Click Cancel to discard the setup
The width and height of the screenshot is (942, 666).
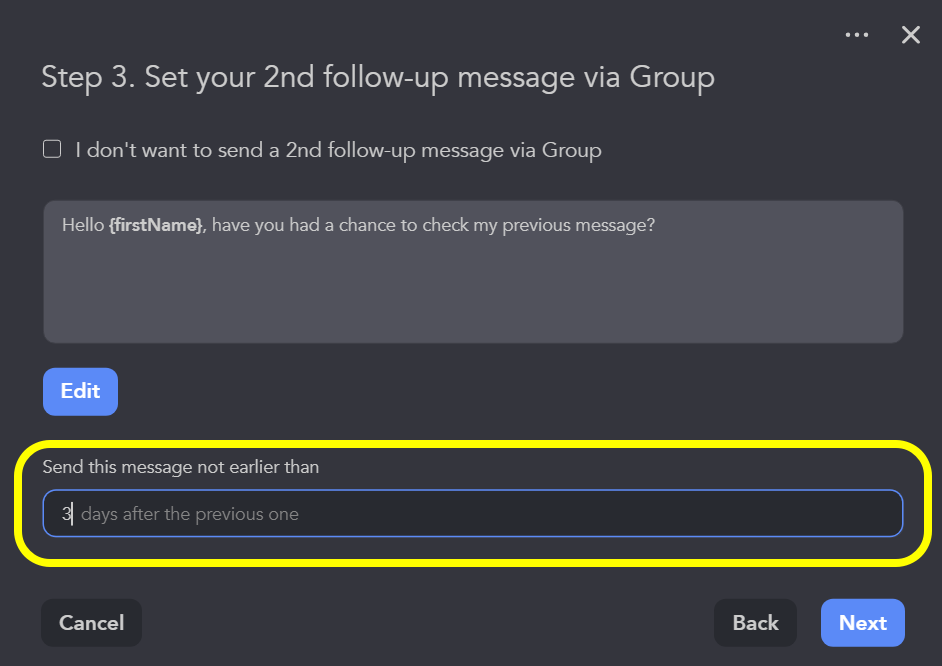[91, 623]
